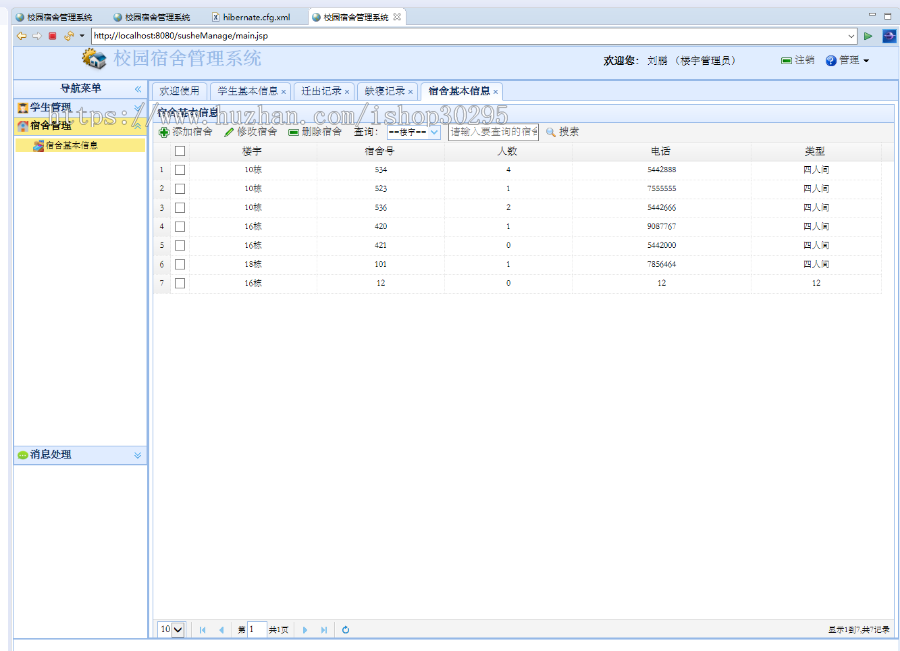Check the row with dormitory 523
The width and height of the screenshot is (900, 651).
coord(180,189)
